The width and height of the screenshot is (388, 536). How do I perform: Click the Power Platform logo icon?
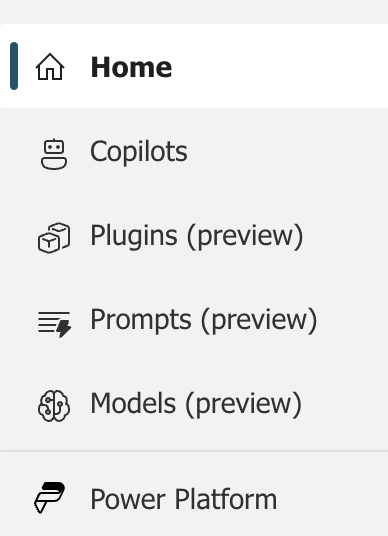[50, 498]
